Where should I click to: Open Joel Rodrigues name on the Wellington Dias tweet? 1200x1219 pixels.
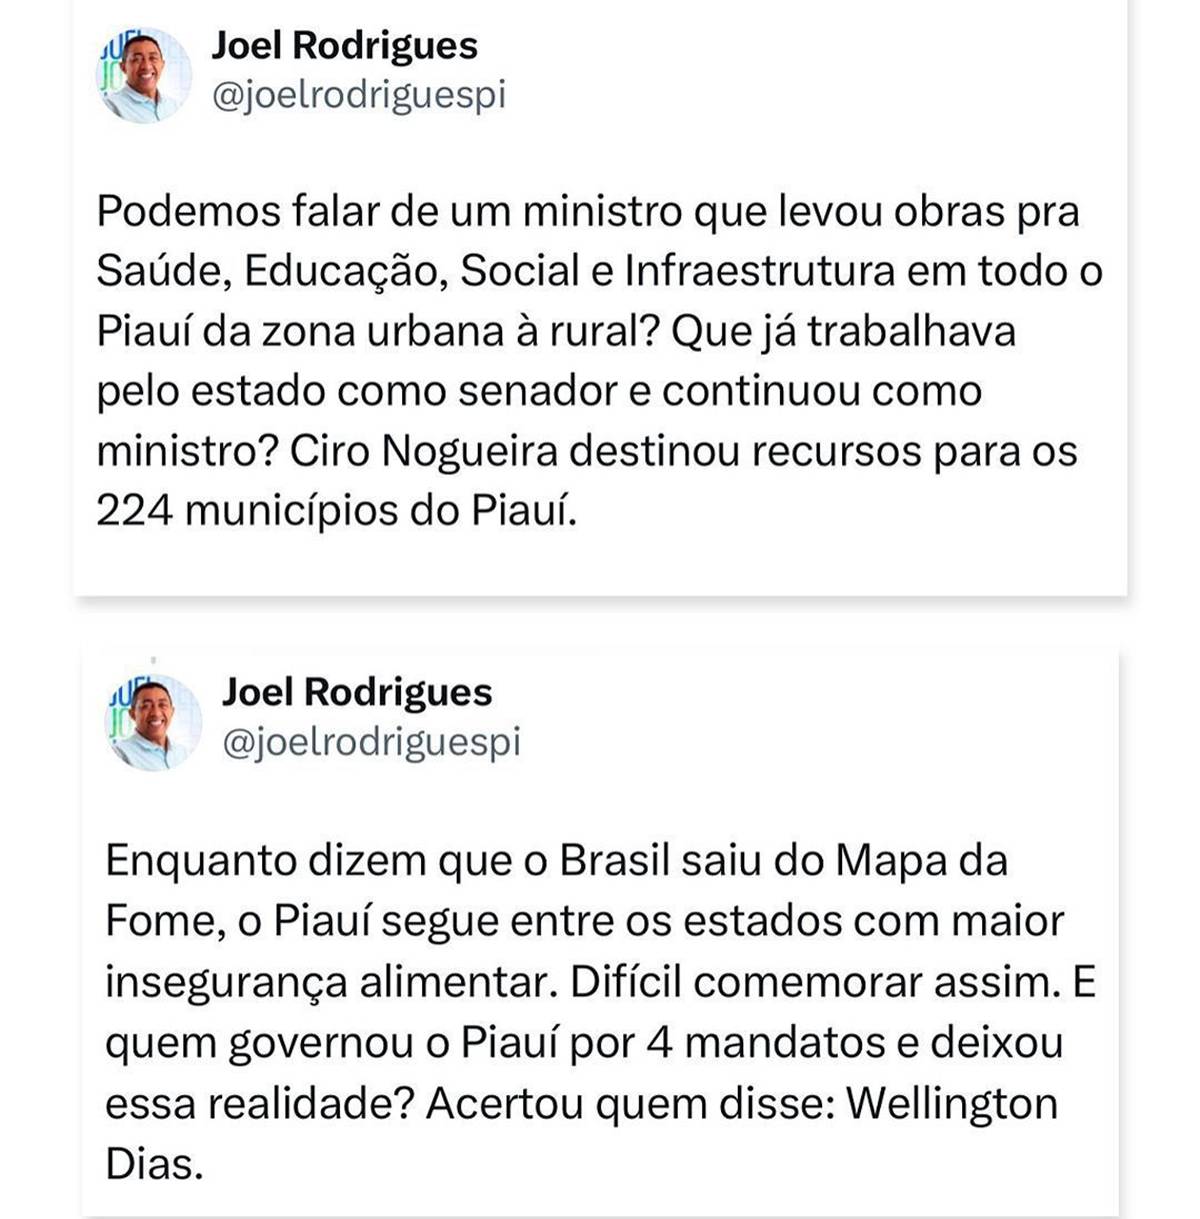pyautogui.click(x=357, y=692)
